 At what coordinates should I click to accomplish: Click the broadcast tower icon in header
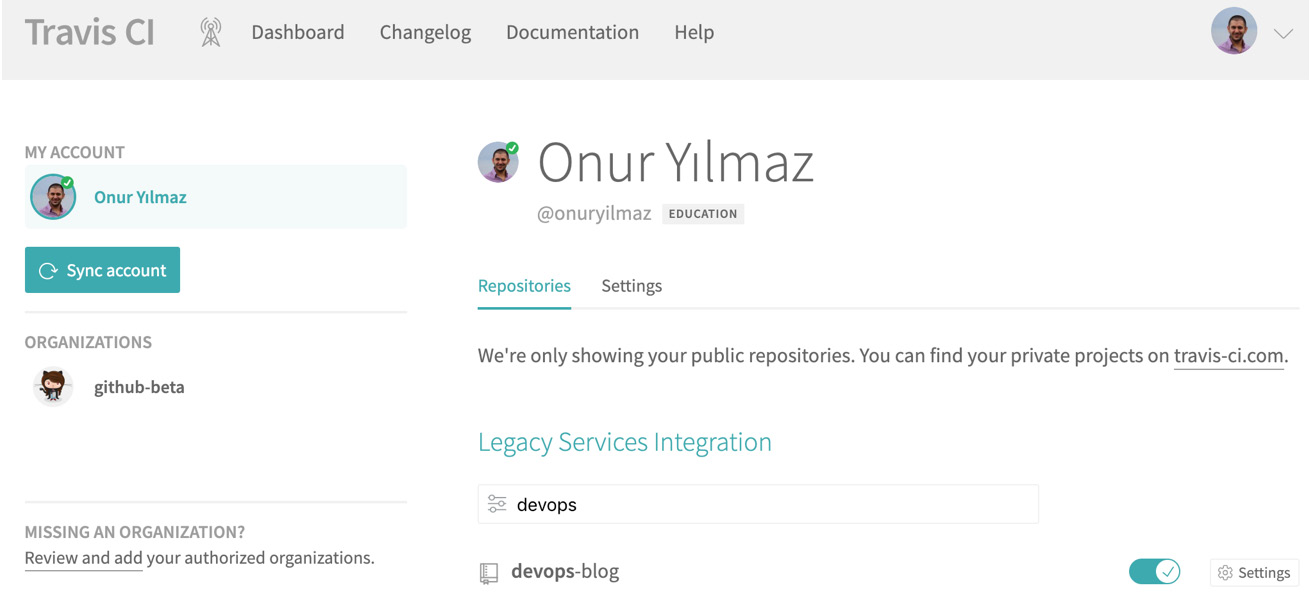[210, 33]
